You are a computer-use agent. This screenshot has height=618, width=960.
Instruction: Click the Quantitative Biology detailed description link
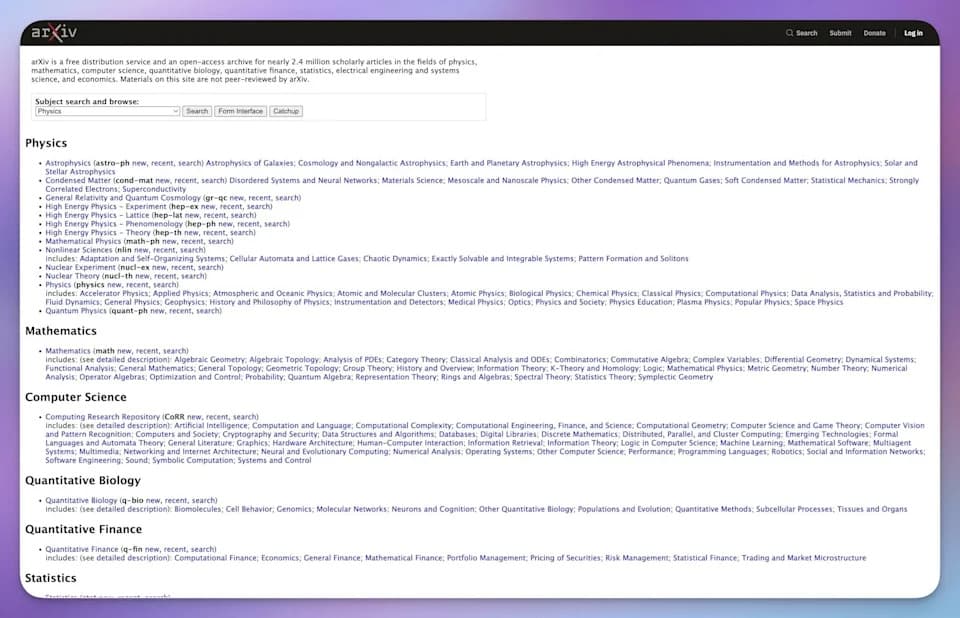pos(133,509)
